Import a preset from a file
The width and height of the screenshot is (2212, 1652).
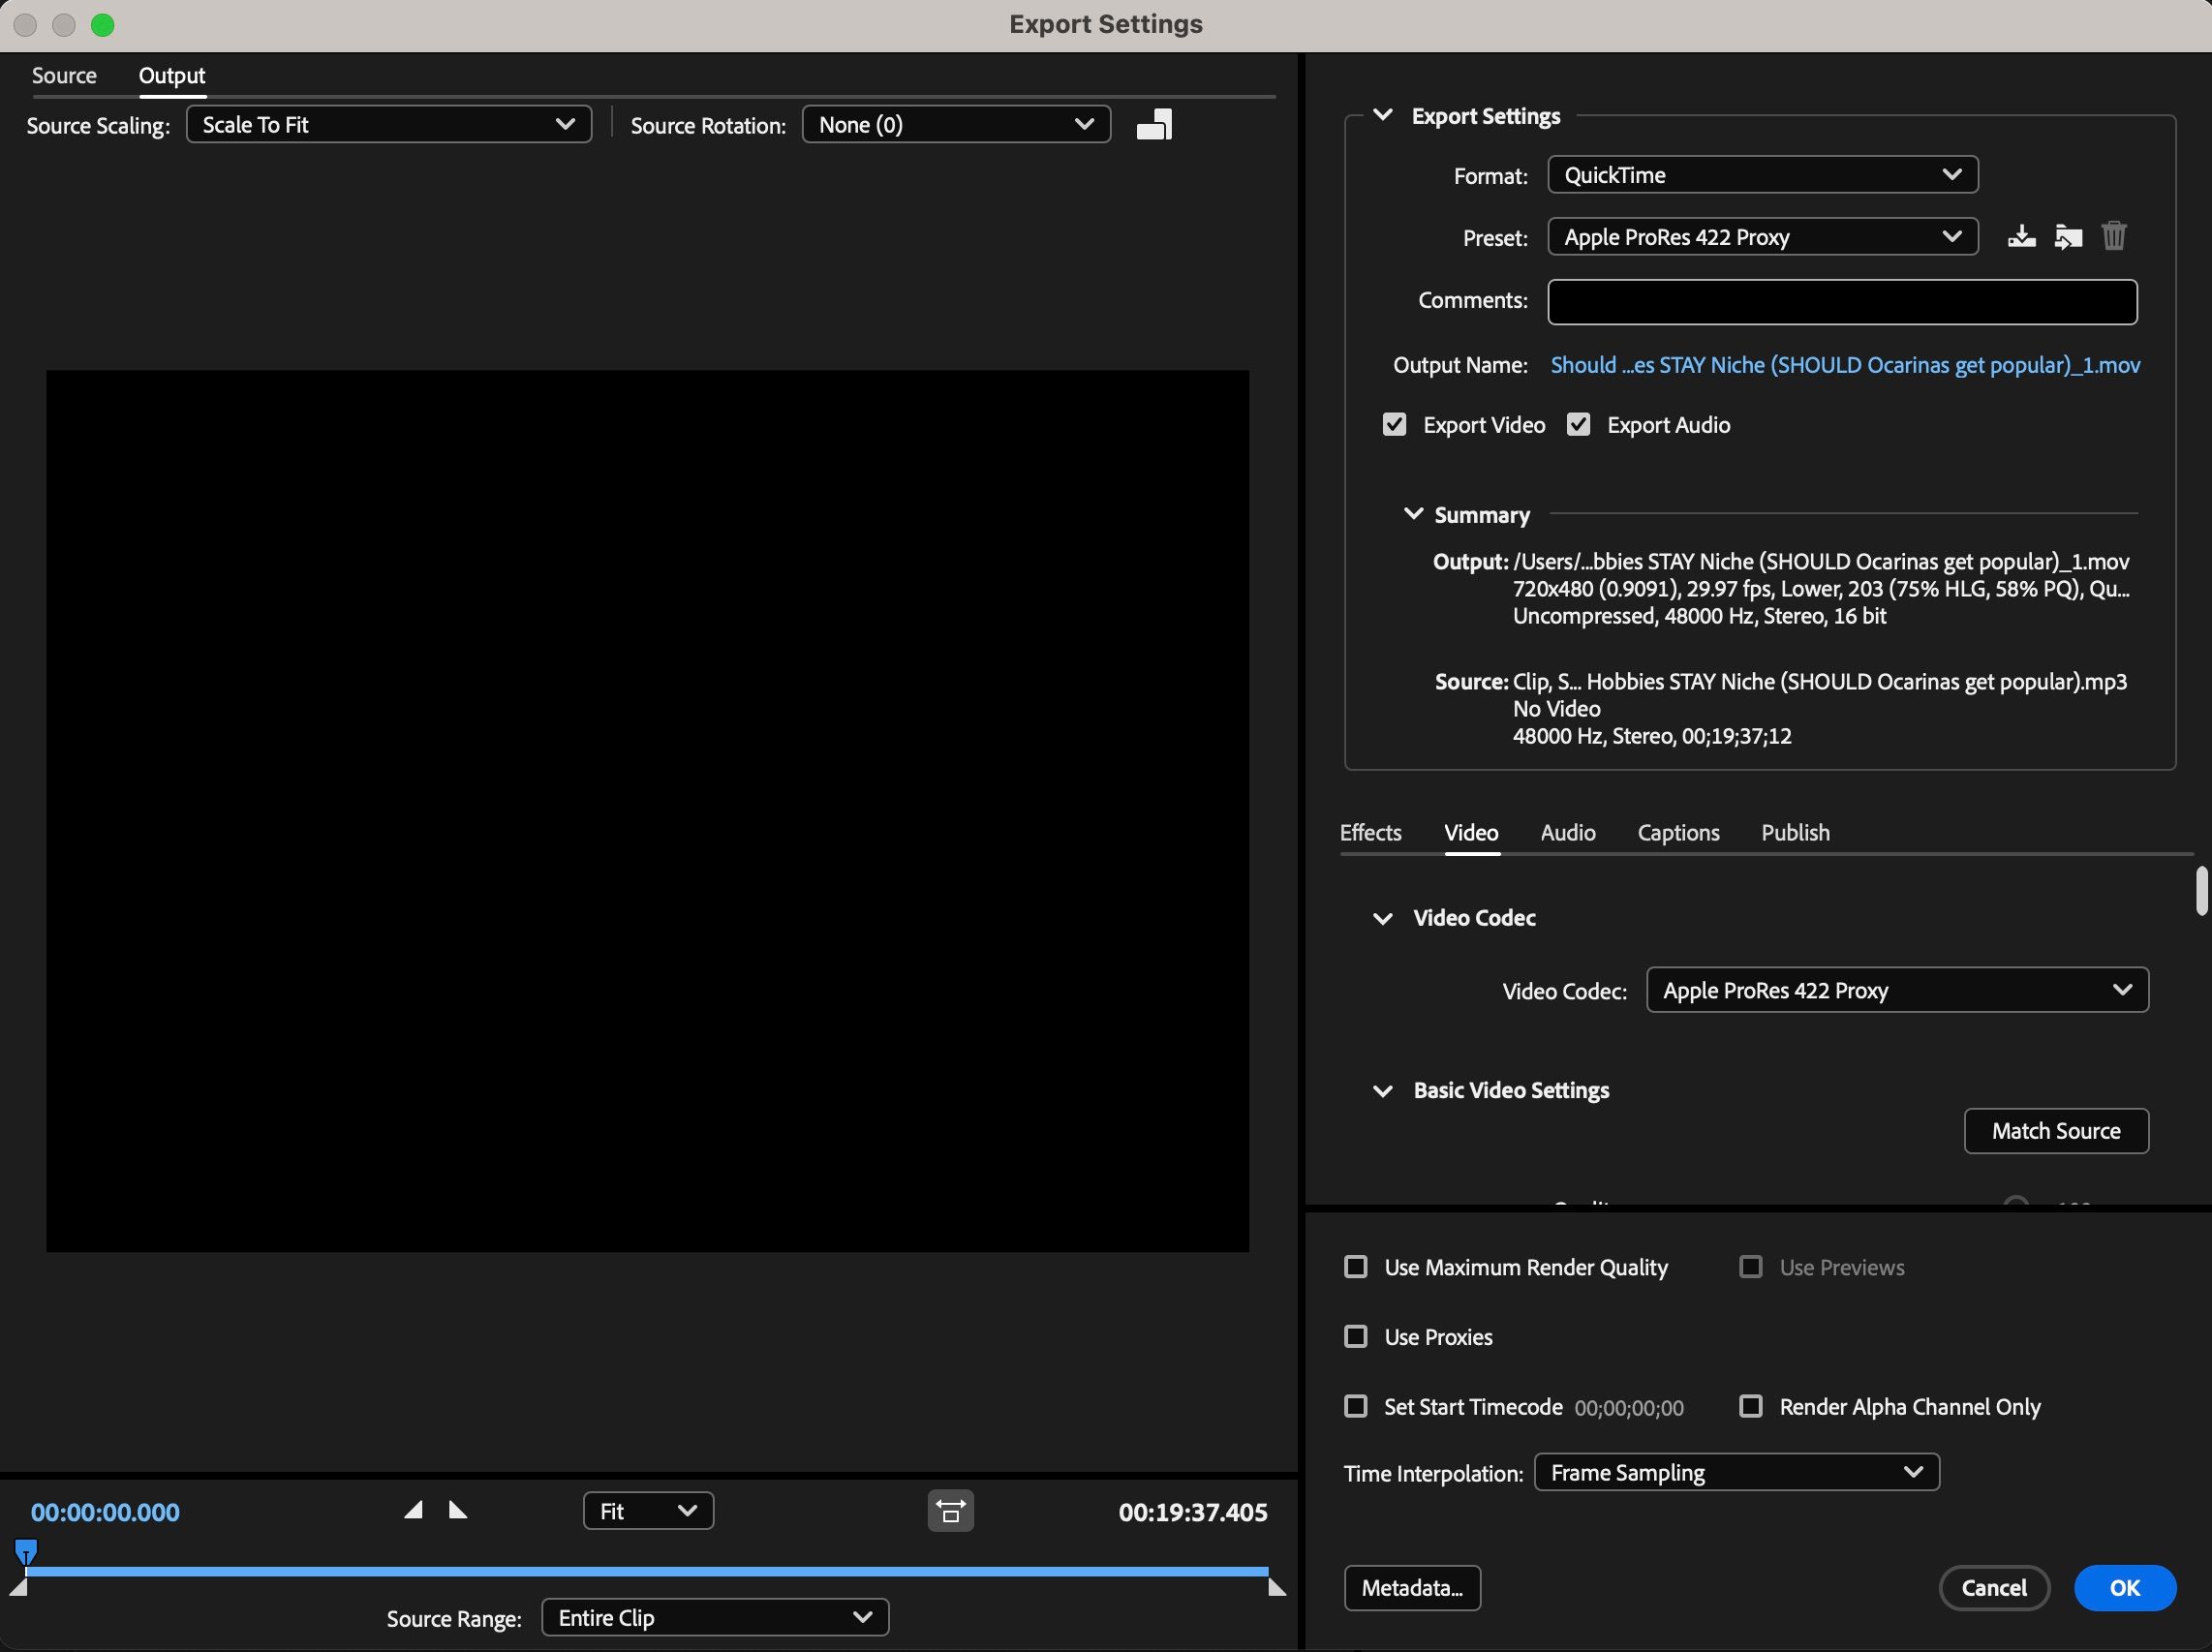tap(2068, 236)
